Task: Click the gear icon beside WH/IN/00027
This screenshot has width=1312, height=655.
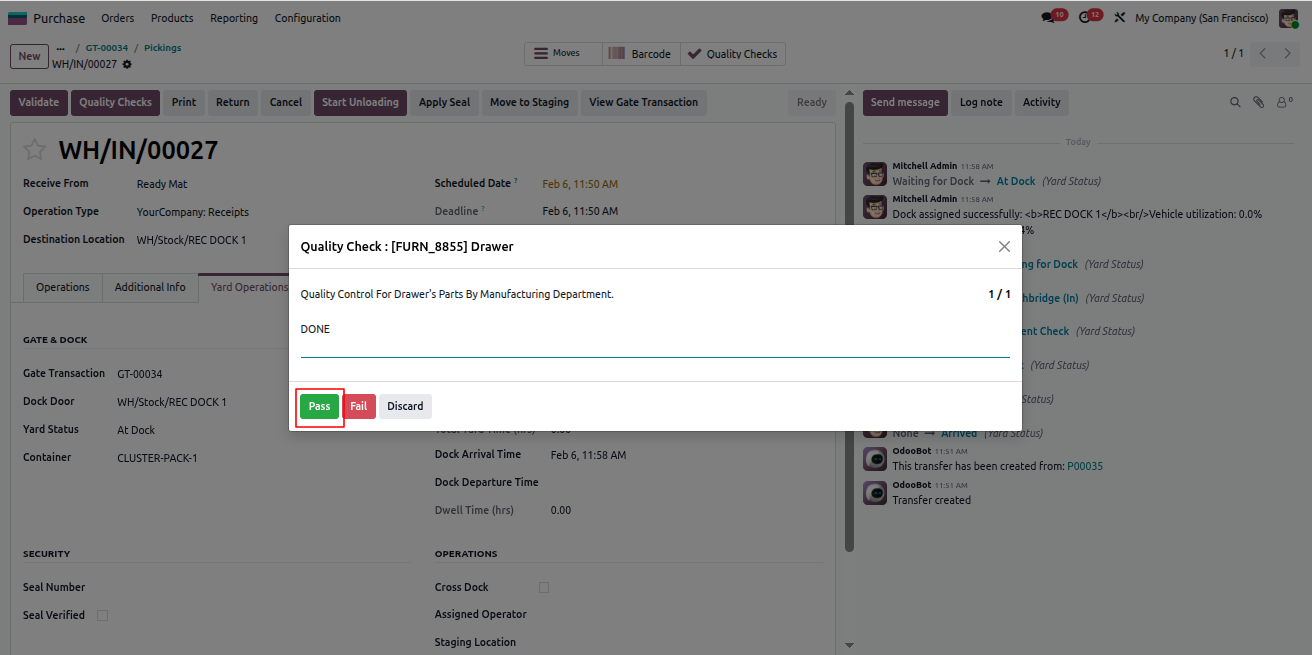Action: 127,64
